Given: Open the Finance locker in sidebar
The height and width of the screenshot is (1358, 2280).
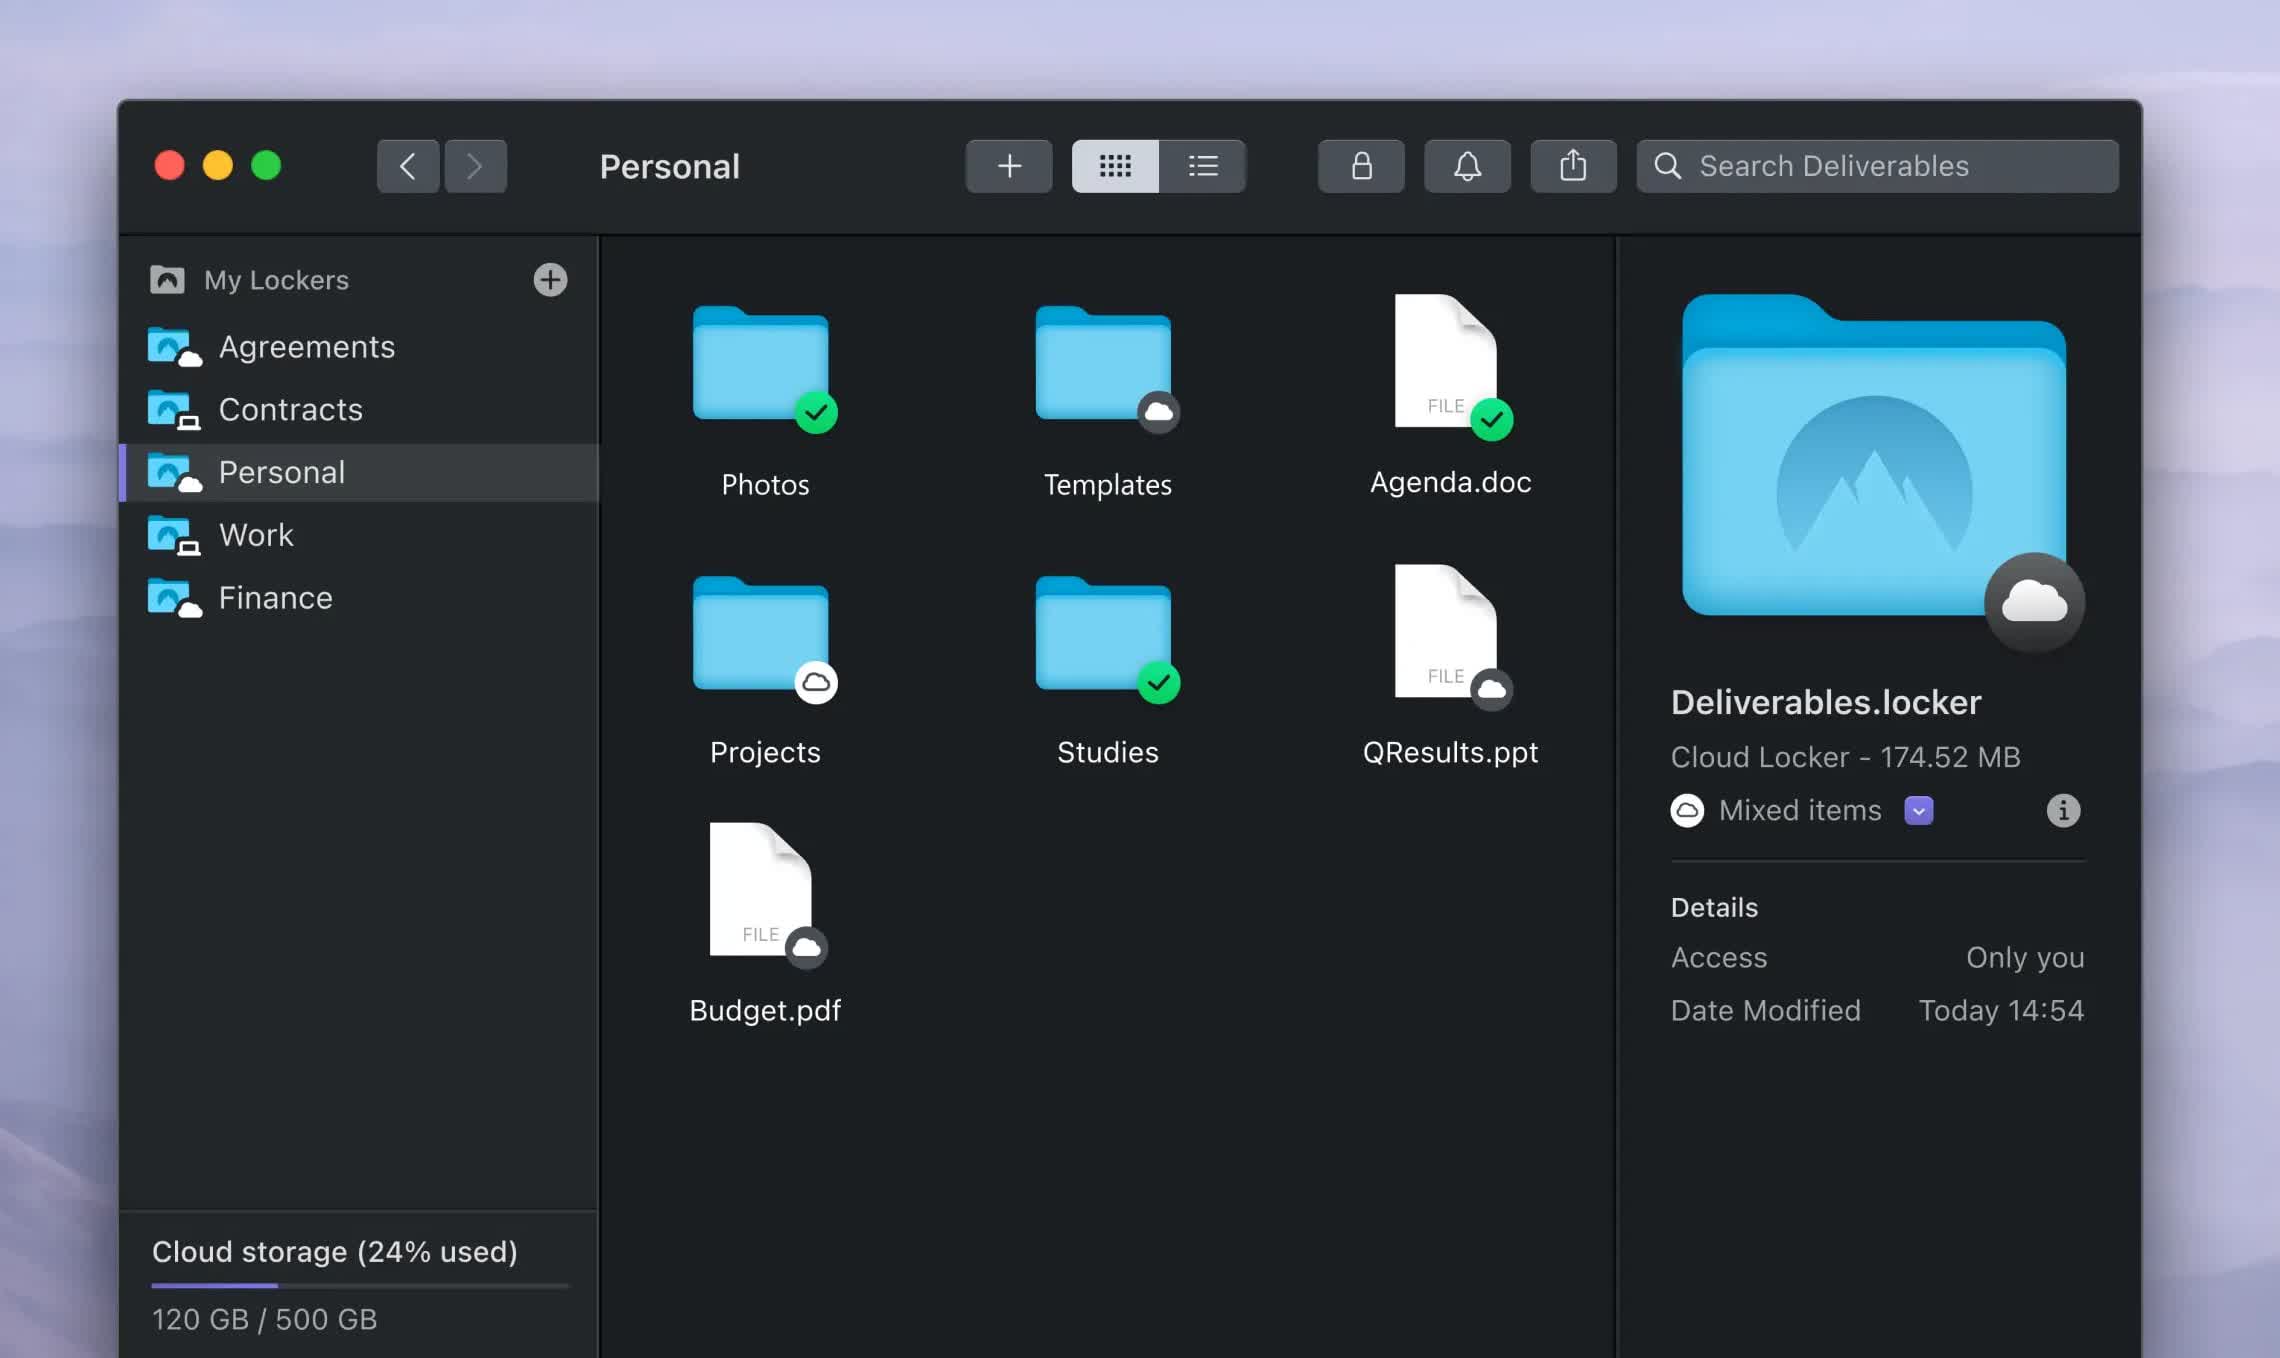Looking at the screenshot, I should (275, 598).
